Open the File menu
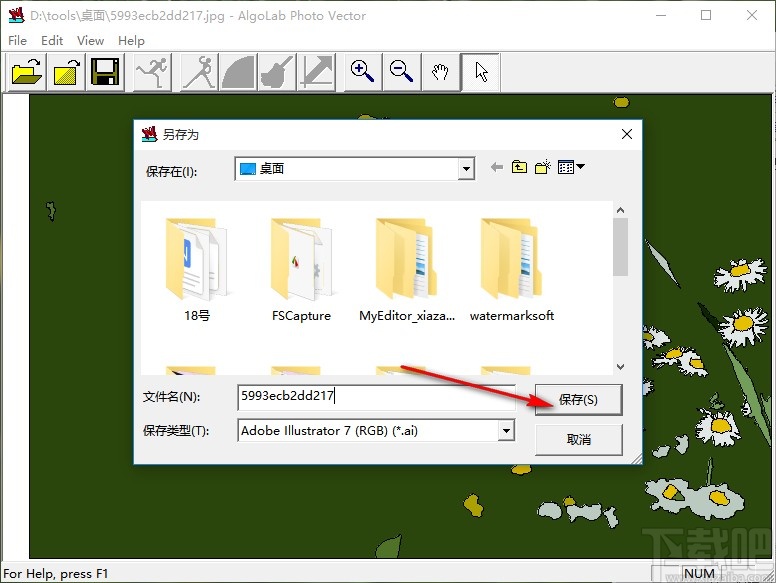 tap(17, 41)
